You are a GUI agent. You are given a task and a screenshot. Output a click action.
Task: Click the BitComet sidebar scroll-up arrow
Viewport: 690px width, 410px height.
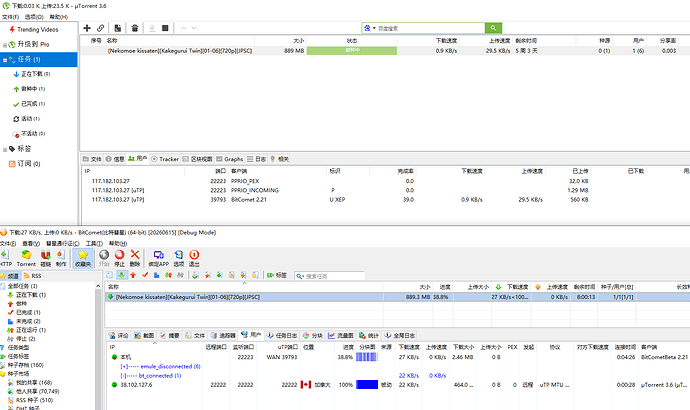coord(98,286)
